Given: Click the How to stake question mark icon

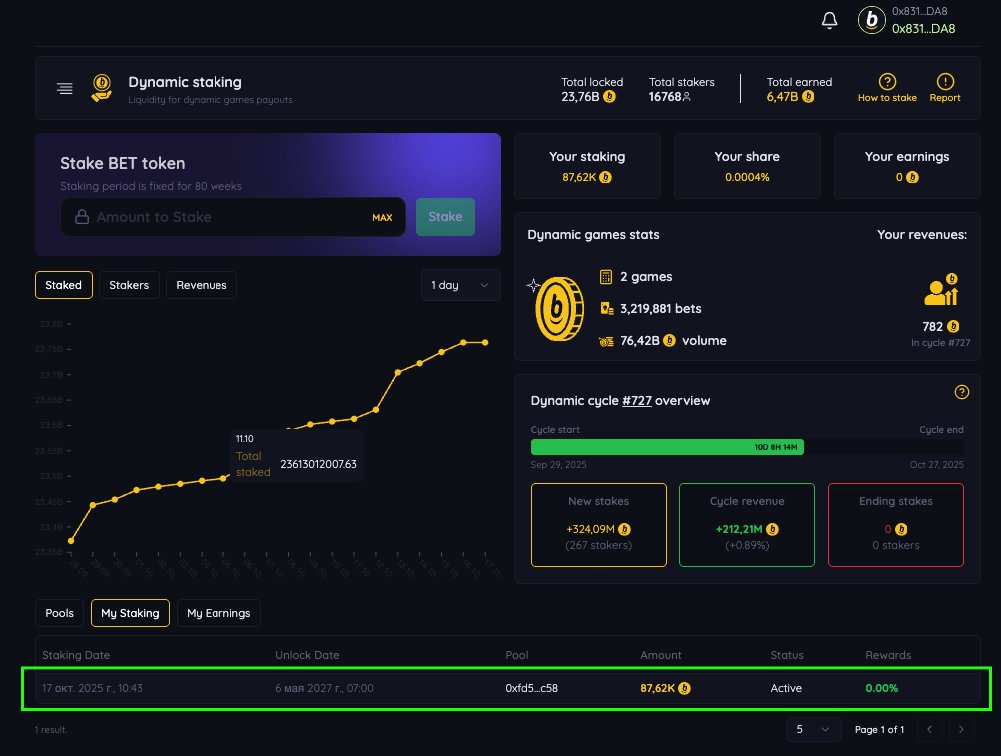Looking at the screenshot, I should pos(886,81).
